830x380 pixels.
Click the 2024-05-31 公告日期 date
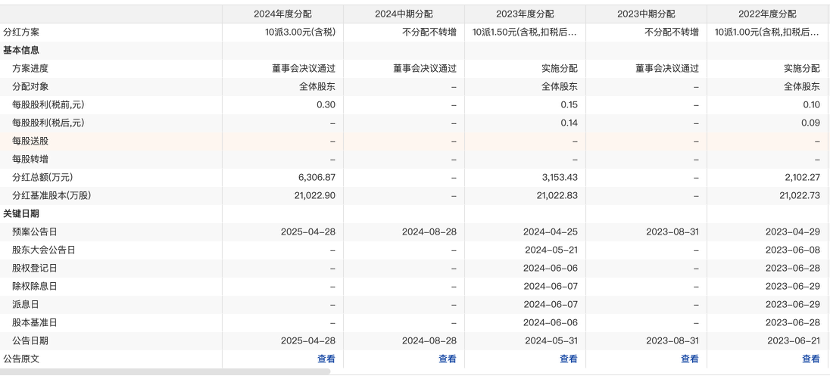(x=551, y=341)
